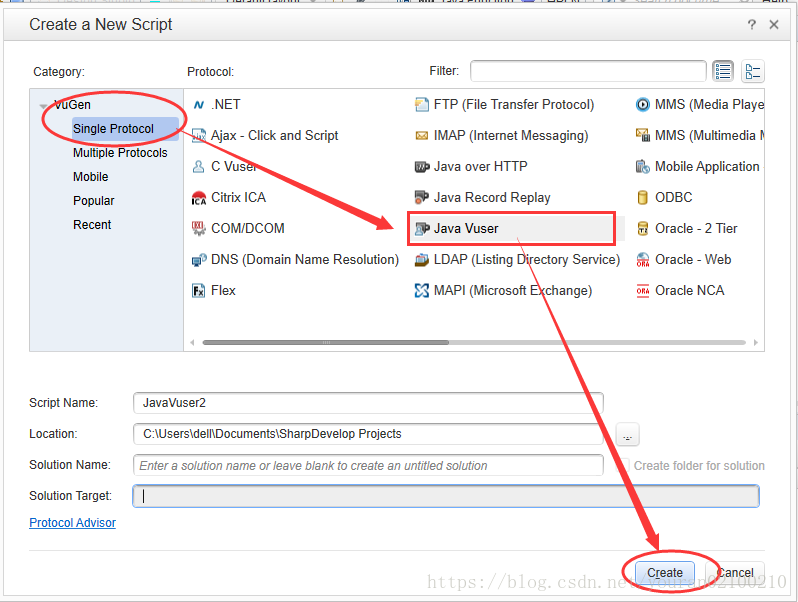Select the Oracle NCA protocol
Image resolution: width=798 pixels, height=602 pixels.
click(x=680, y=291)
